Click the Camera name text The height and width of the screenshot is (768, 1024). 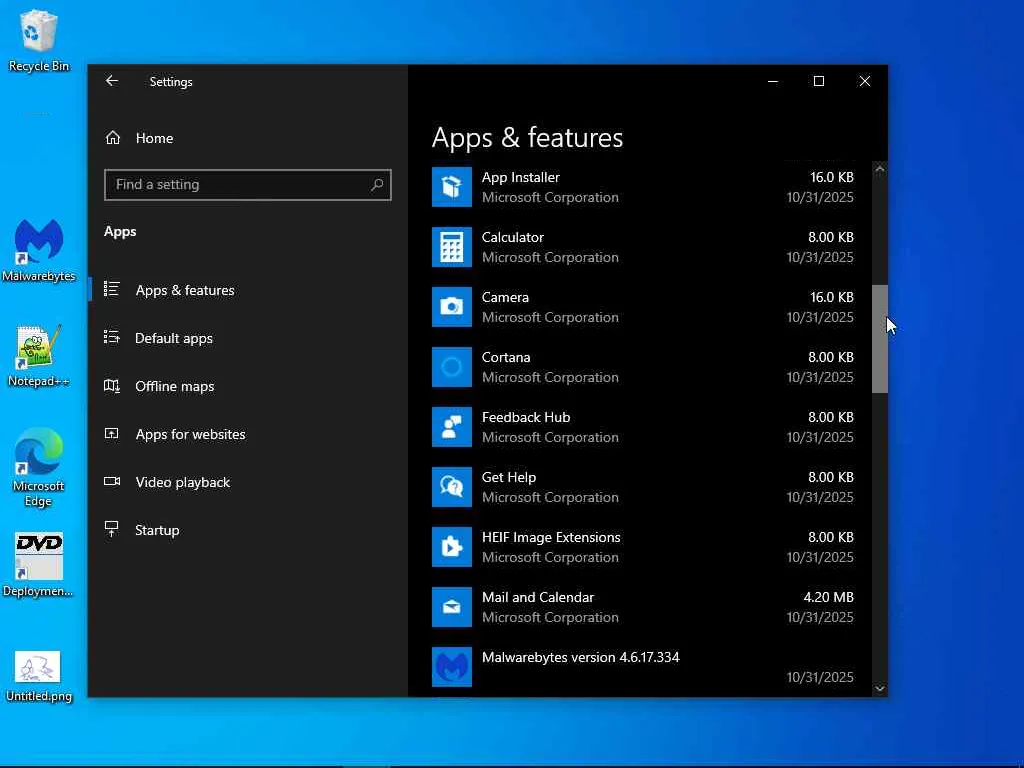point(505,297)
